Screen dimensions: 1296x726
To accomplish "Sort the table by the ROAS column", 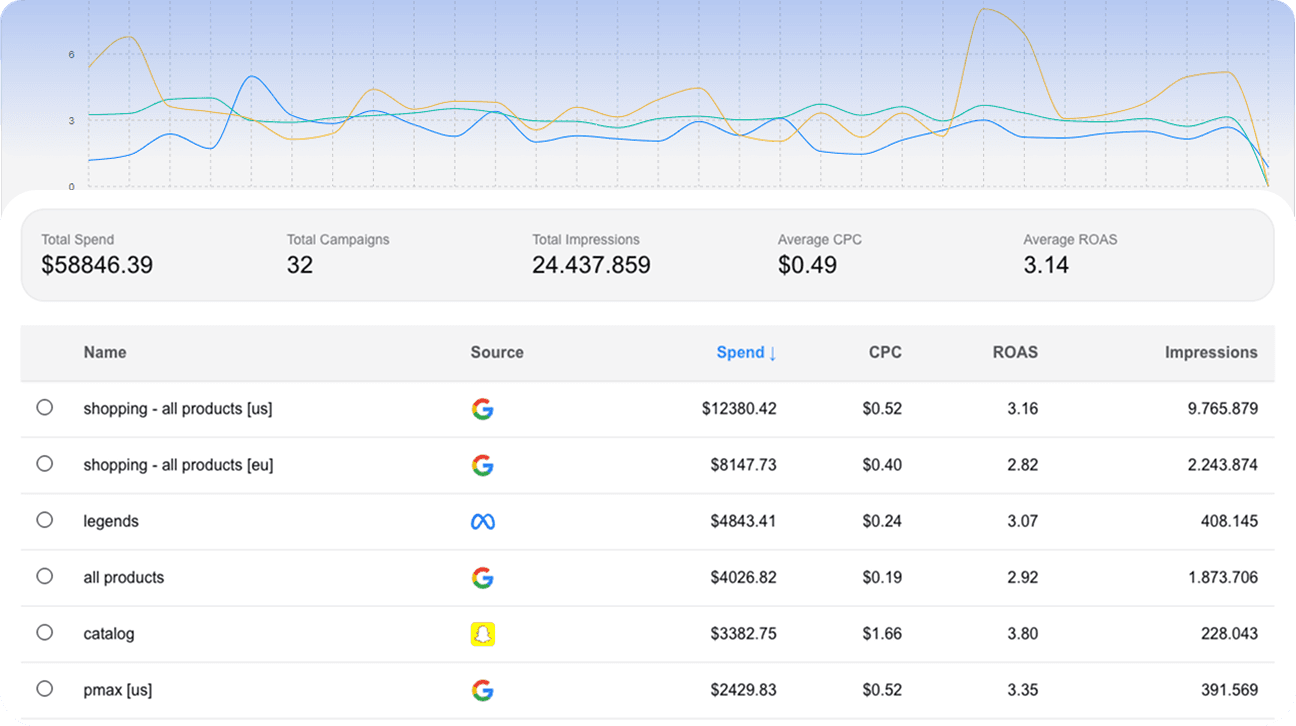I will coord(1015,352).
